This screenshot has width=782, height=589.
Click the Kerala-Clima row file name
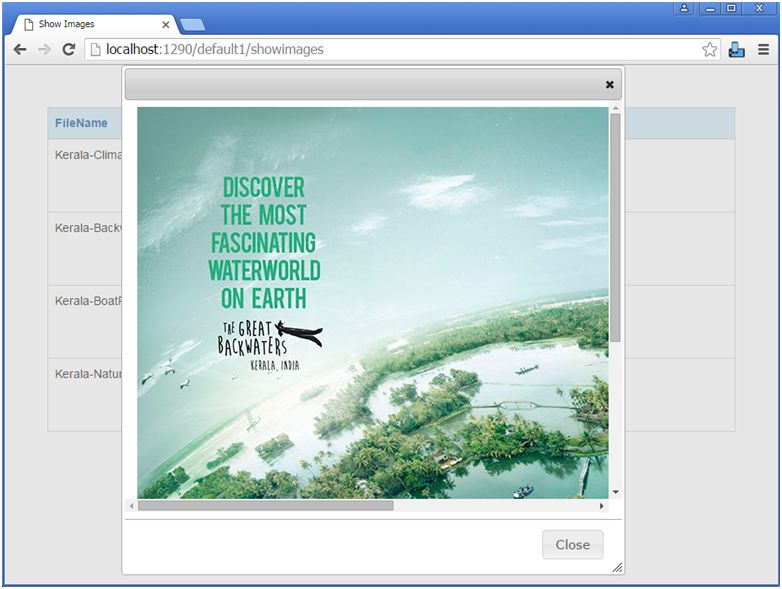[88, 155]
